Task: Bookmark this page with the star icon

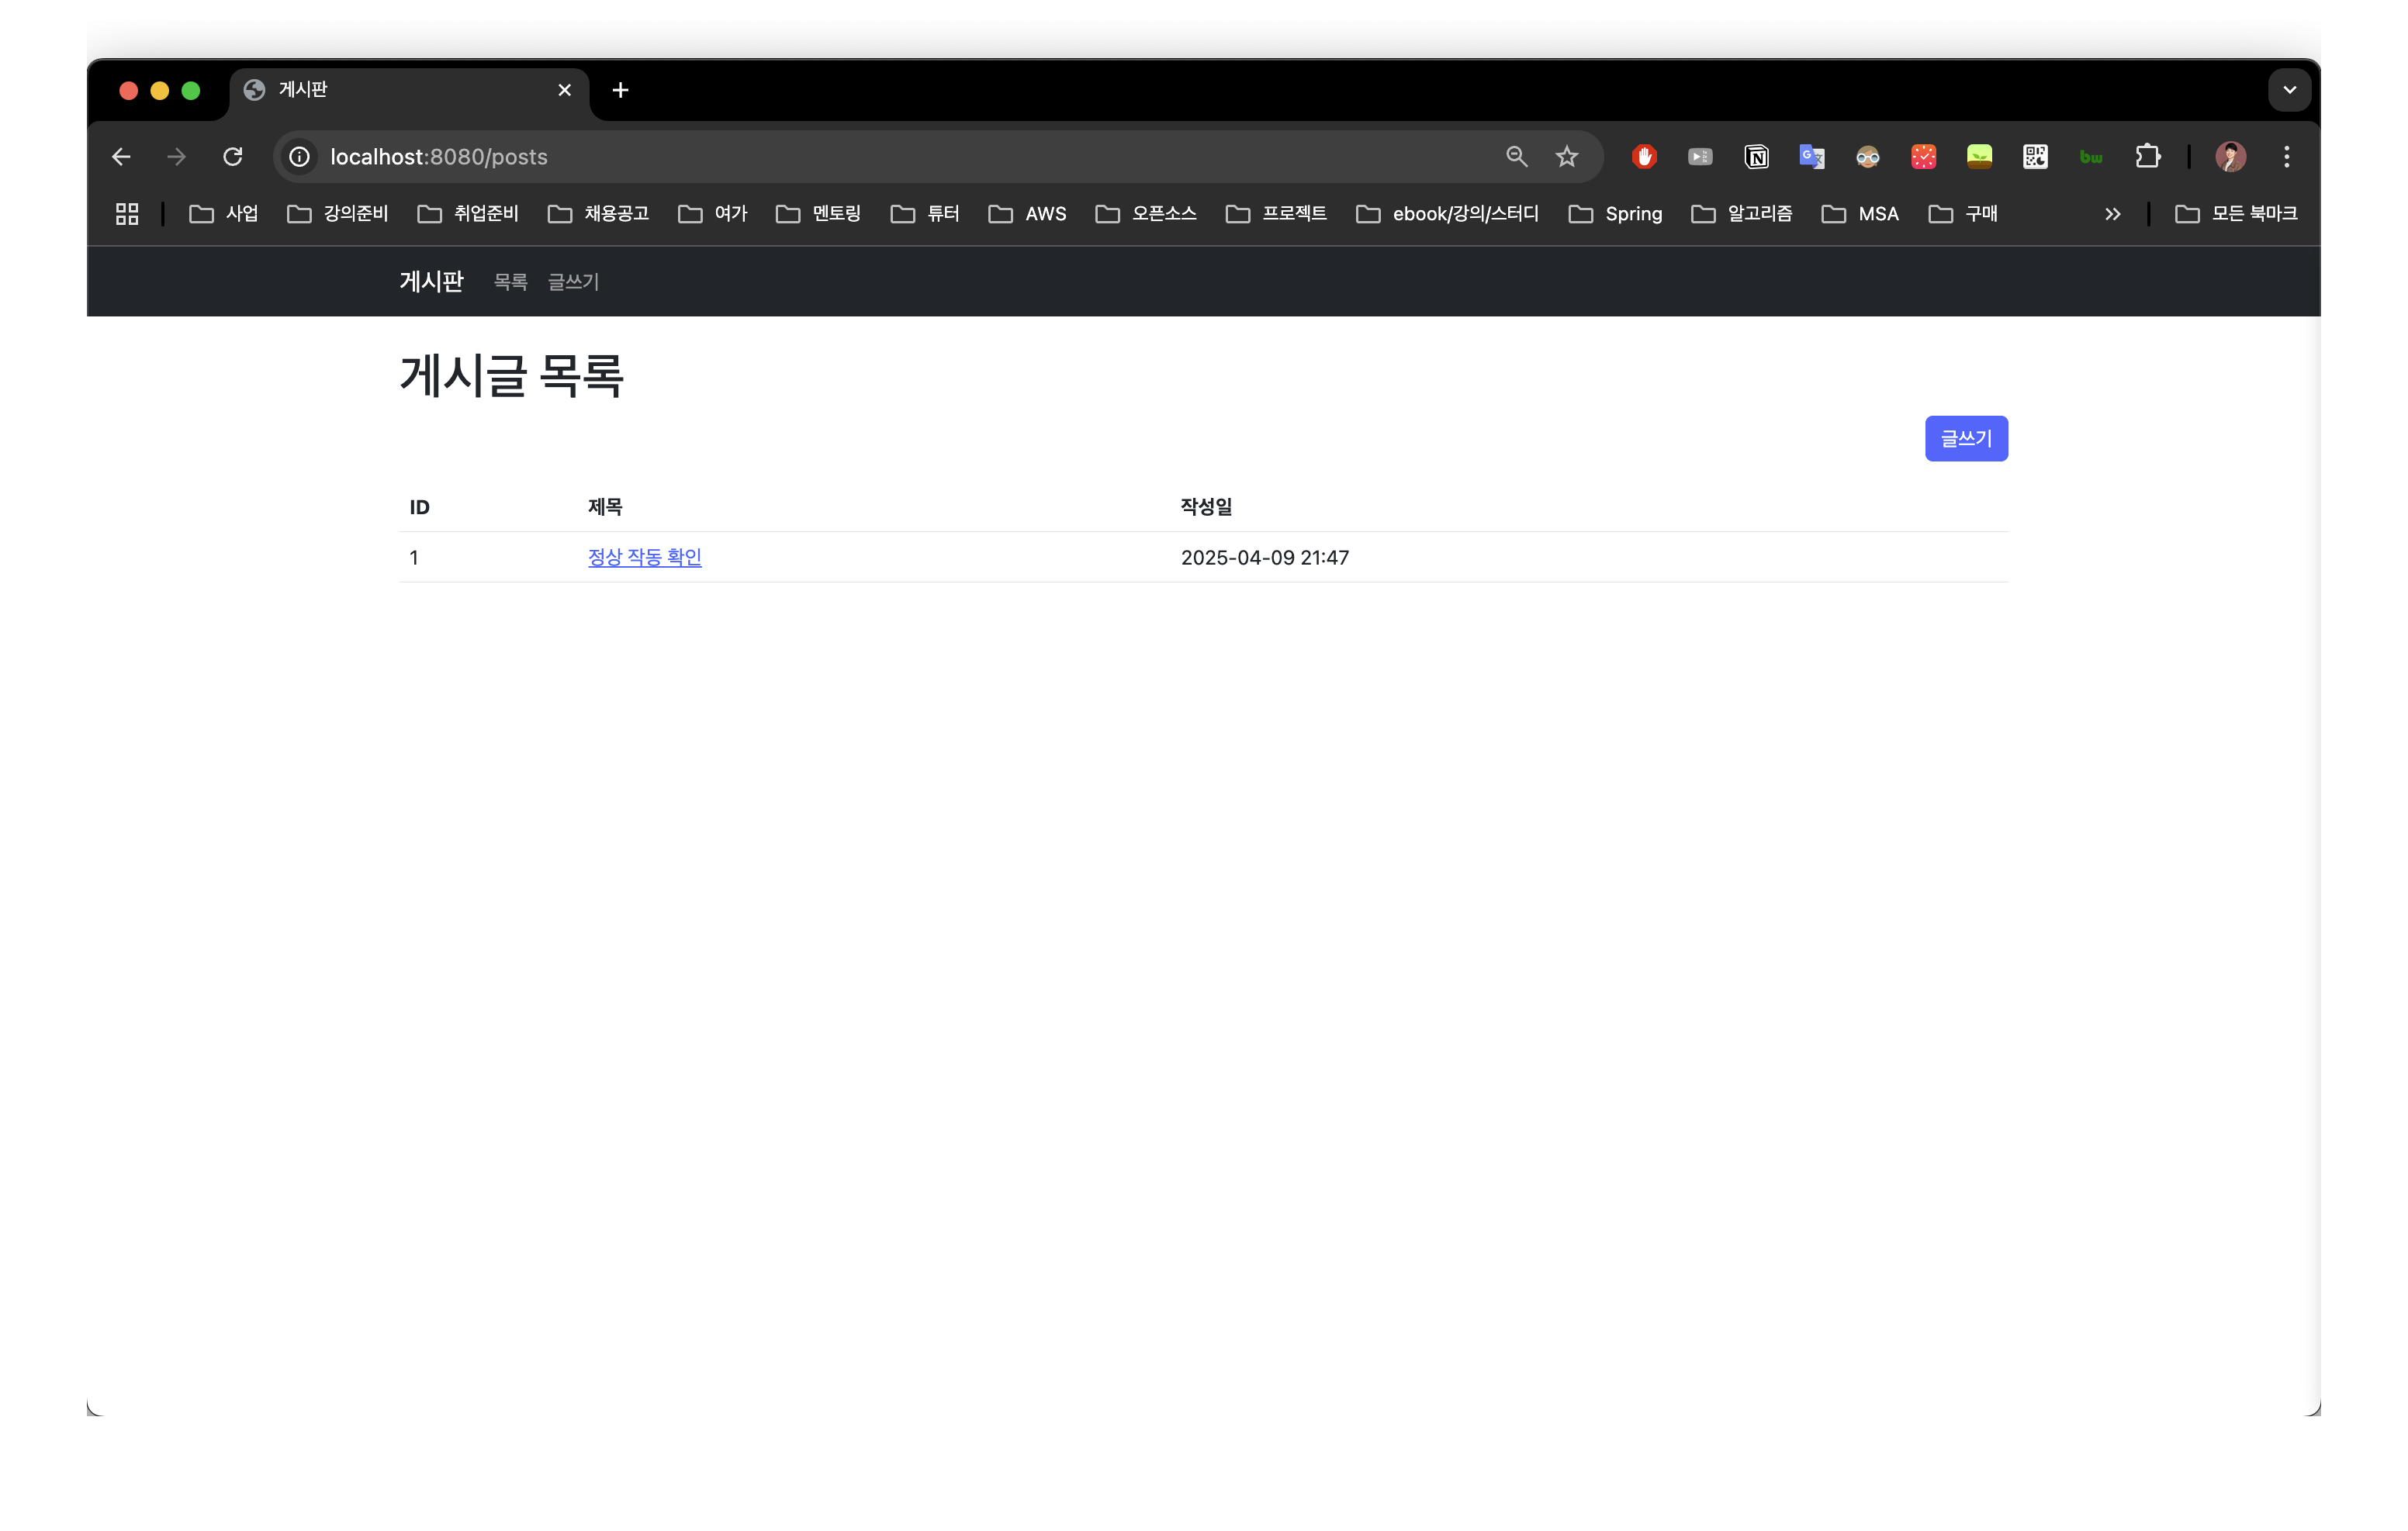Action: pos(1567,157)
